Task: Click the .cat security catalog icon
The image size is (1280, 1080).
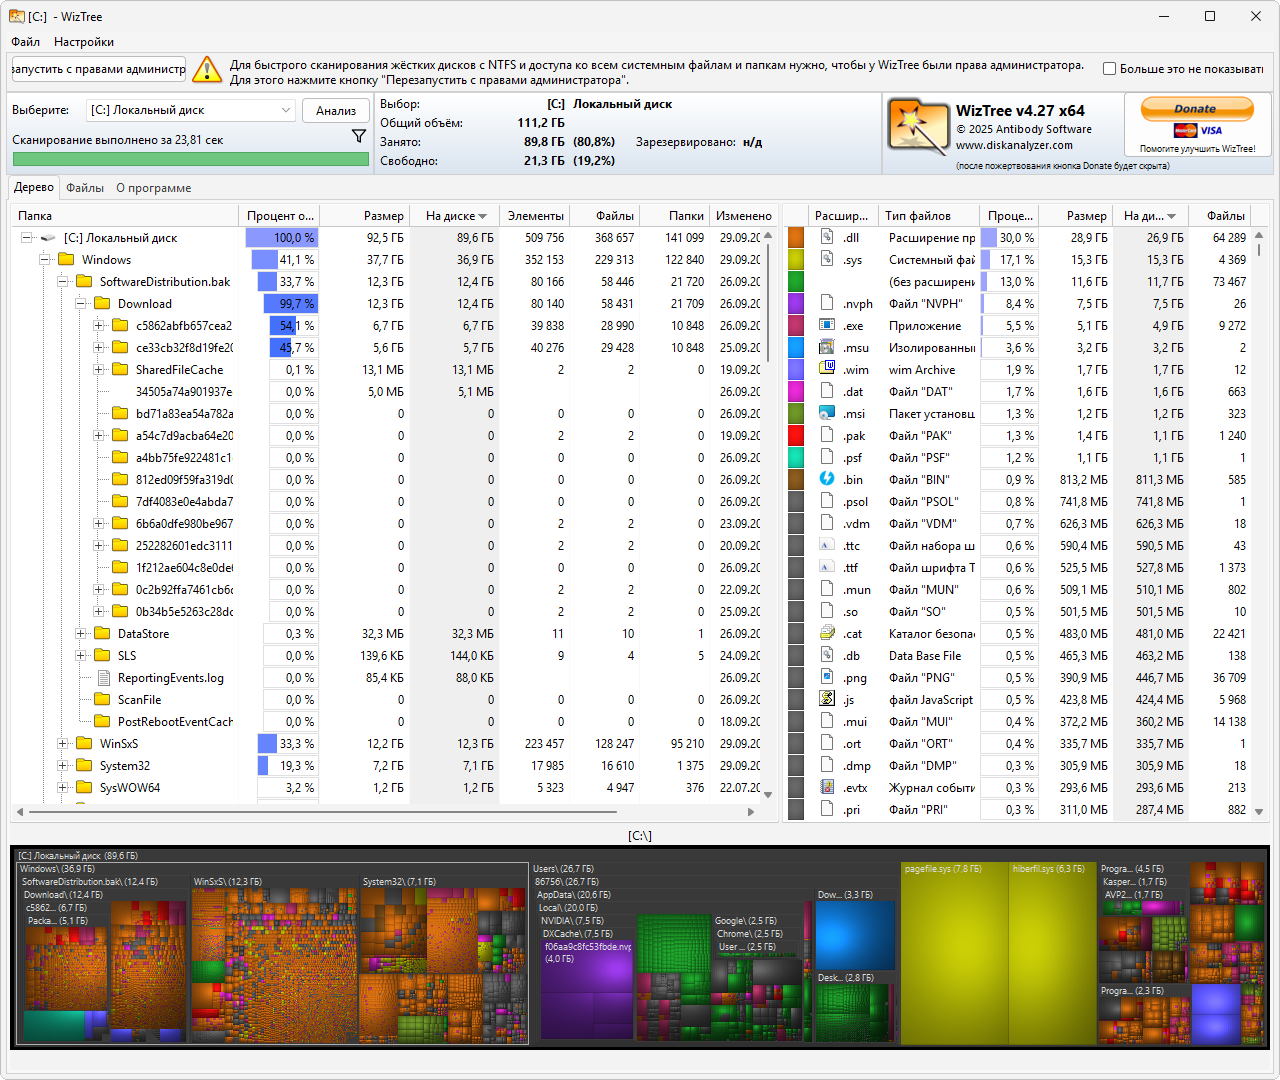Action: [827, 633]
